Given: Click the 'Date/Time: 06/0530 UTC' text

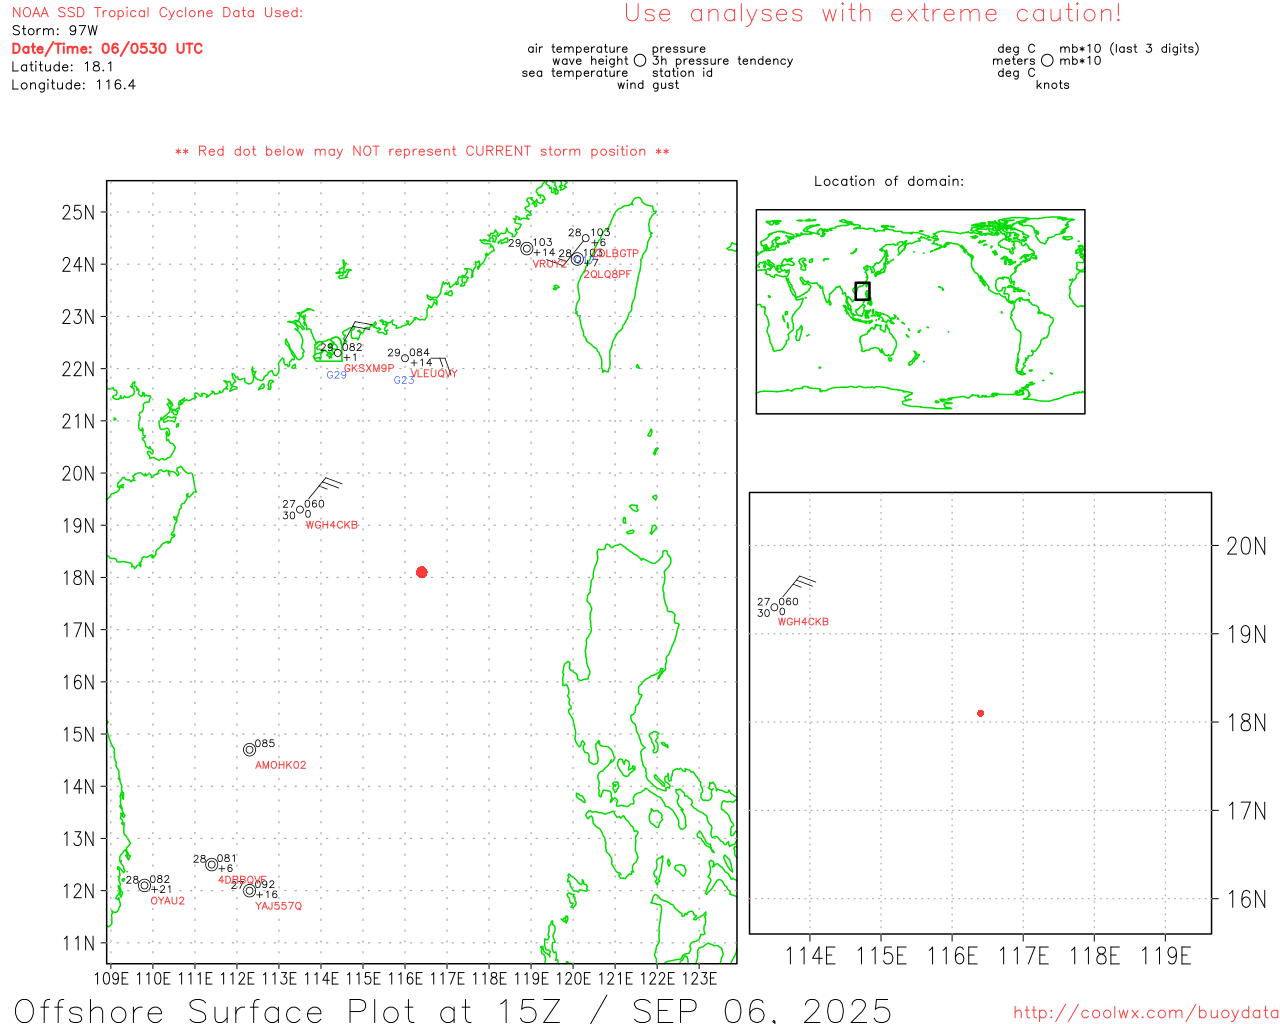Looking at the screenshot, I should coord(107,48).
